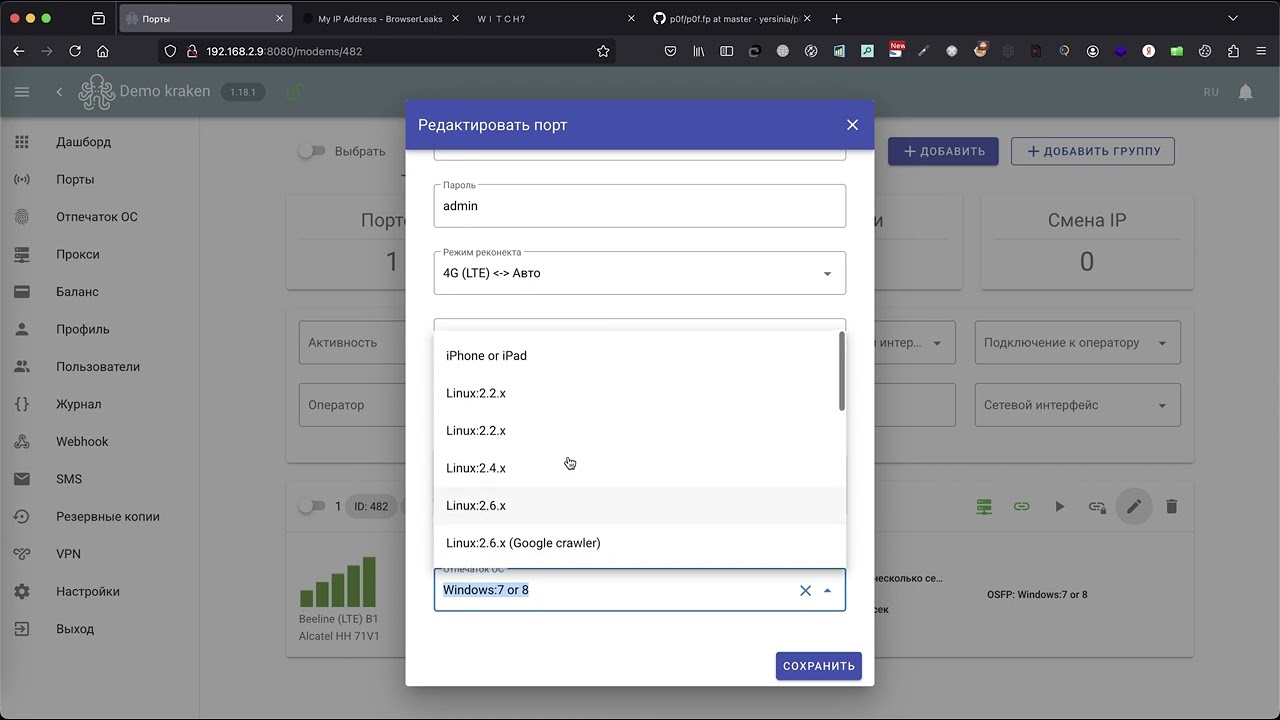Click the dropdown list scrollbar
The width and height of the screenshot is (1280, 720).
[842, 372]
